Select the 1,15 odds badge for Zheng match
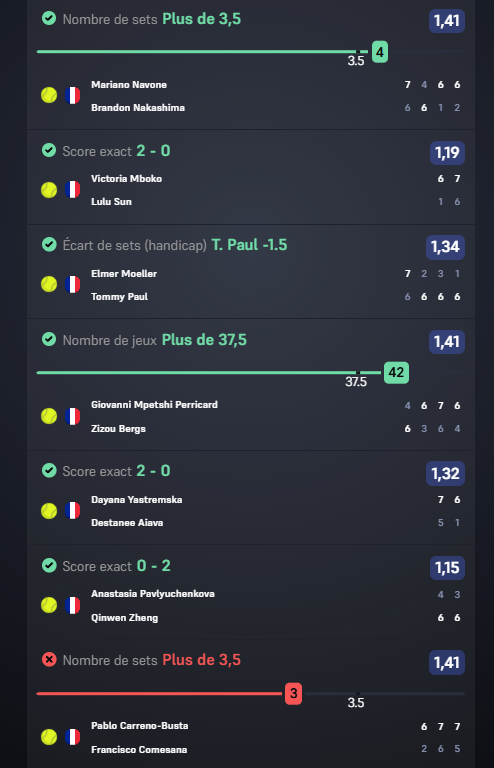Viewport: 494px width, 768px height. [447, 568]
